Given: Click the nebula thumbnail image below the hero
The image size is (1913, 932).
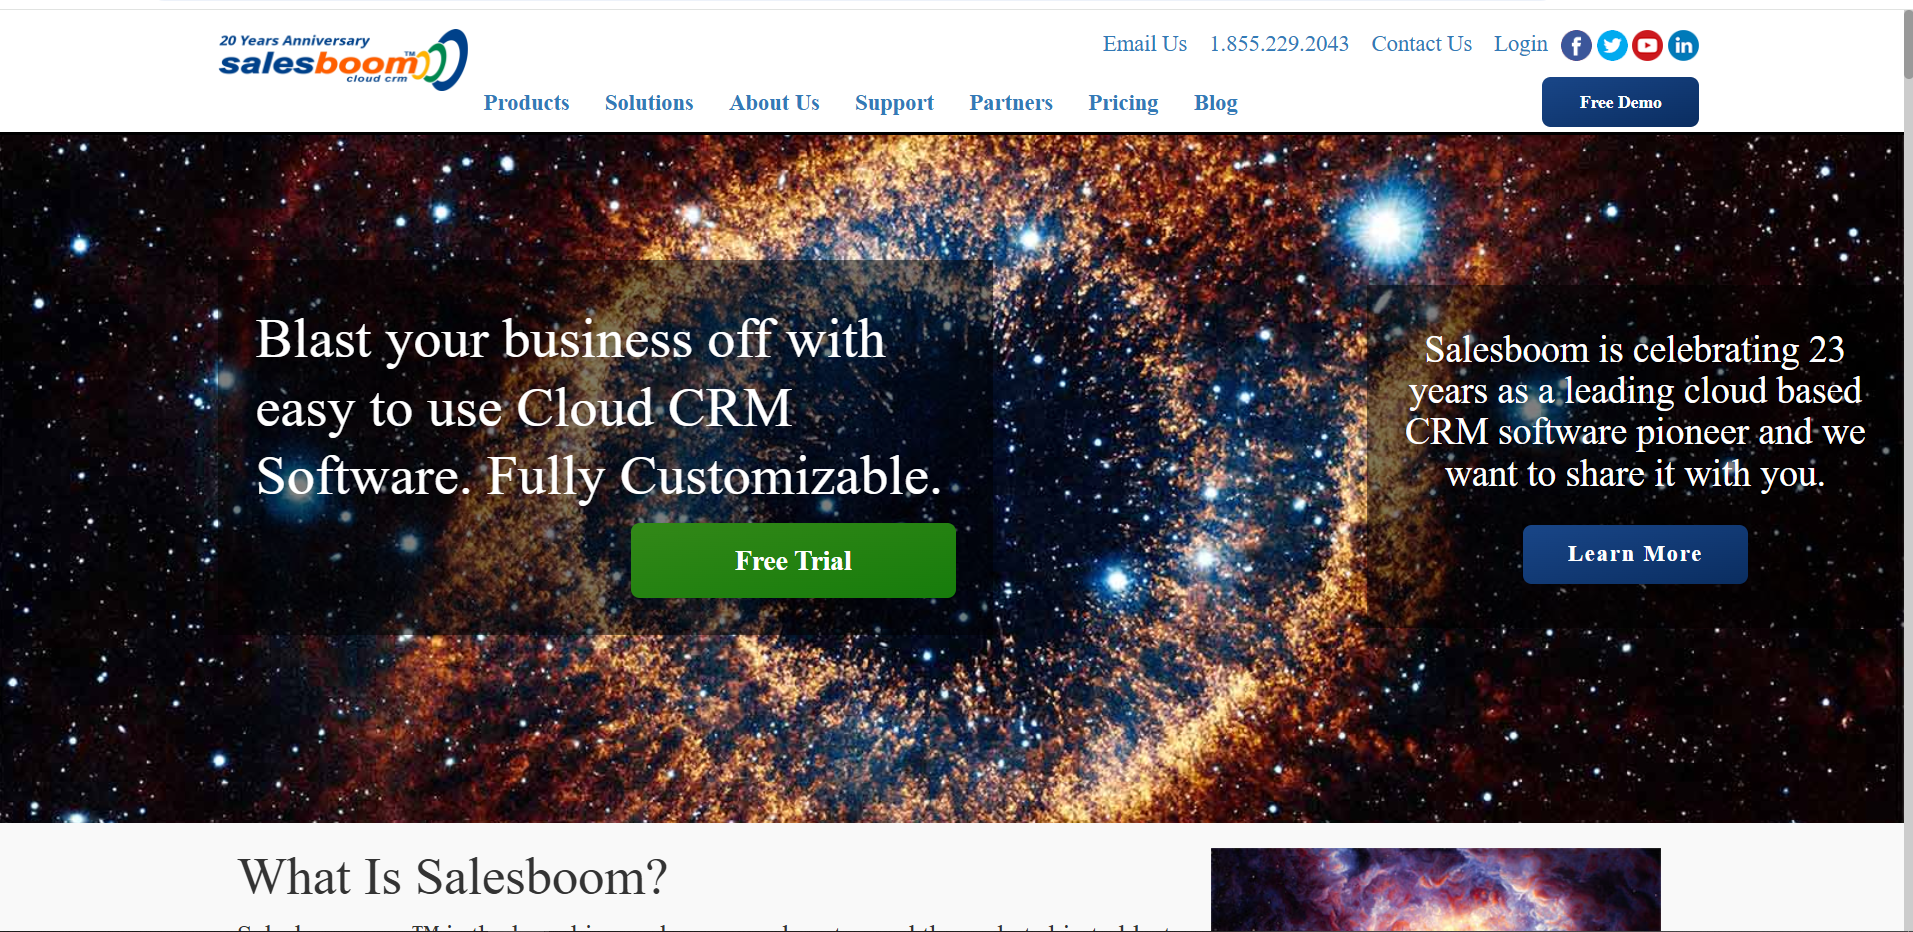Looking at the screenshot, I should pos(1435,889).
